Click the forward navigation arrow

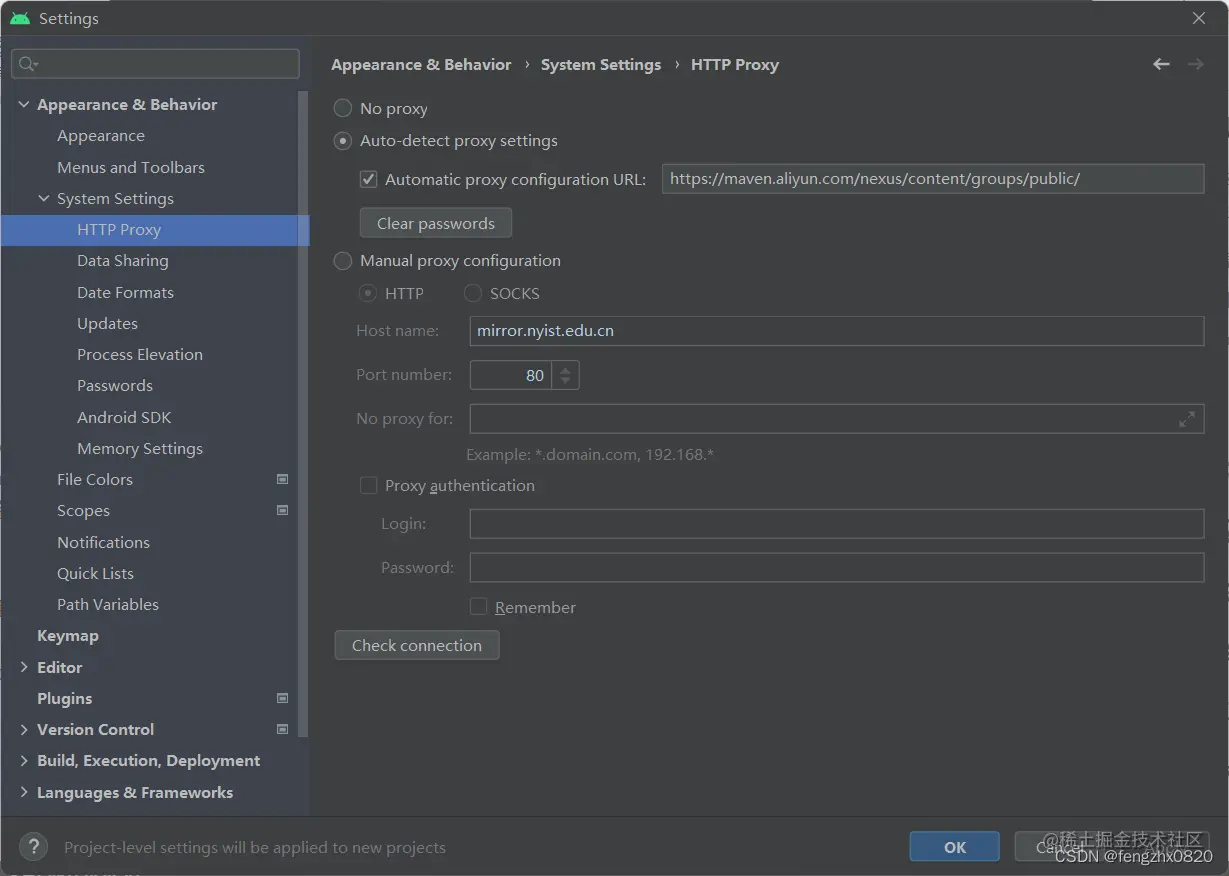pyautogui.click(x=1195, y=64)
